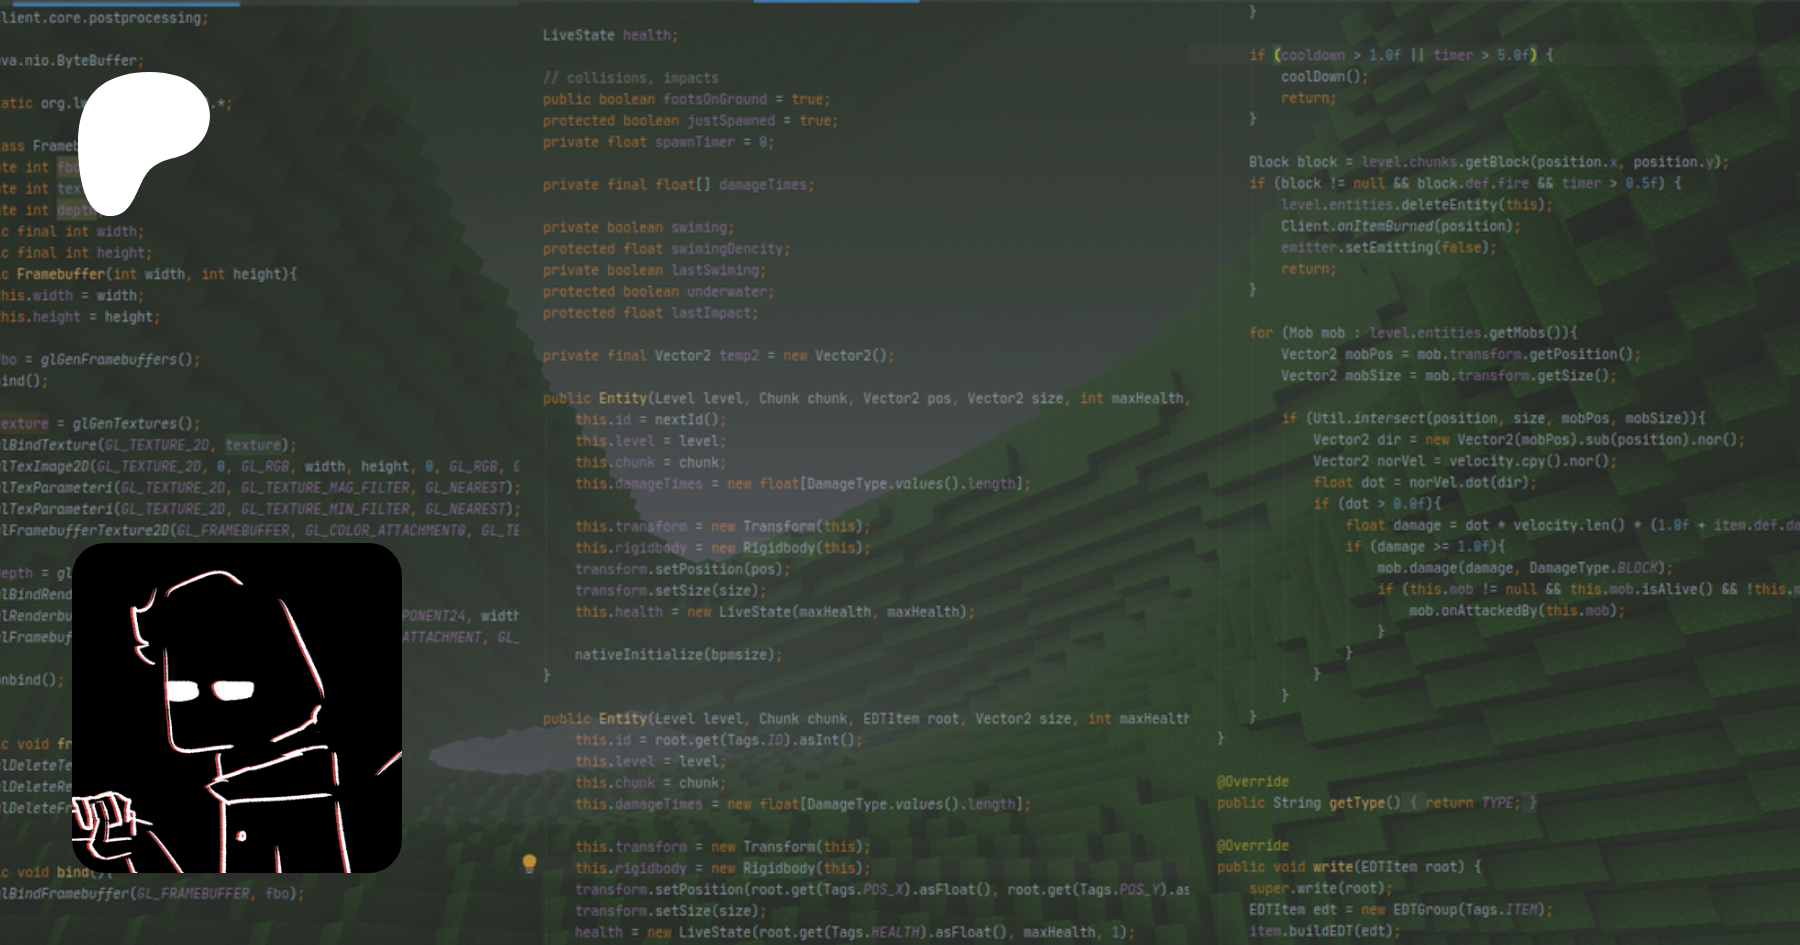Viewport: 1800px width, 945px height.
Task: Click the yellow lightbulb quick-fix icon
Action: (x=529, y=863)
